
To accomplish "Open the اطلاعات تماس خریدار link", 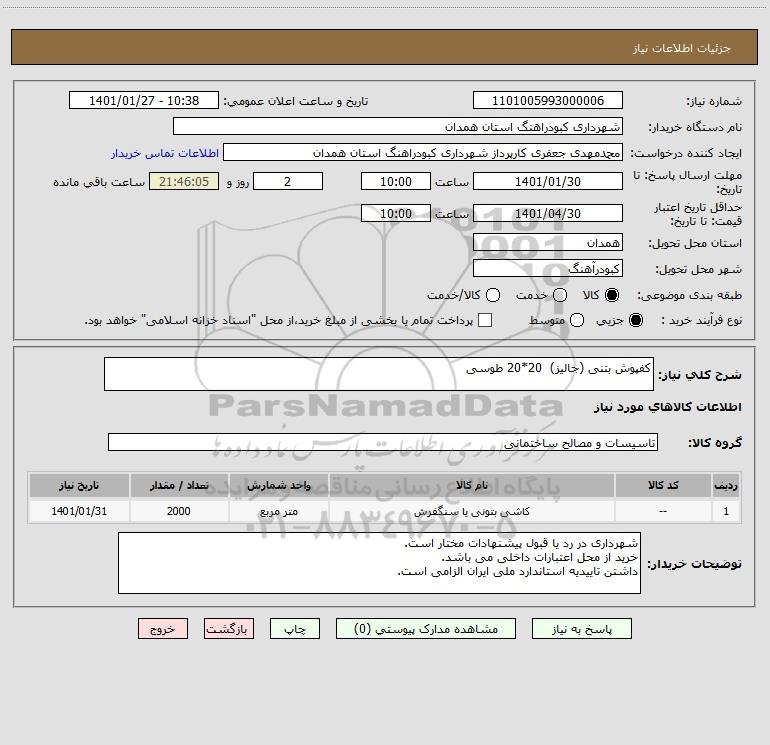I will click(165, 153).
